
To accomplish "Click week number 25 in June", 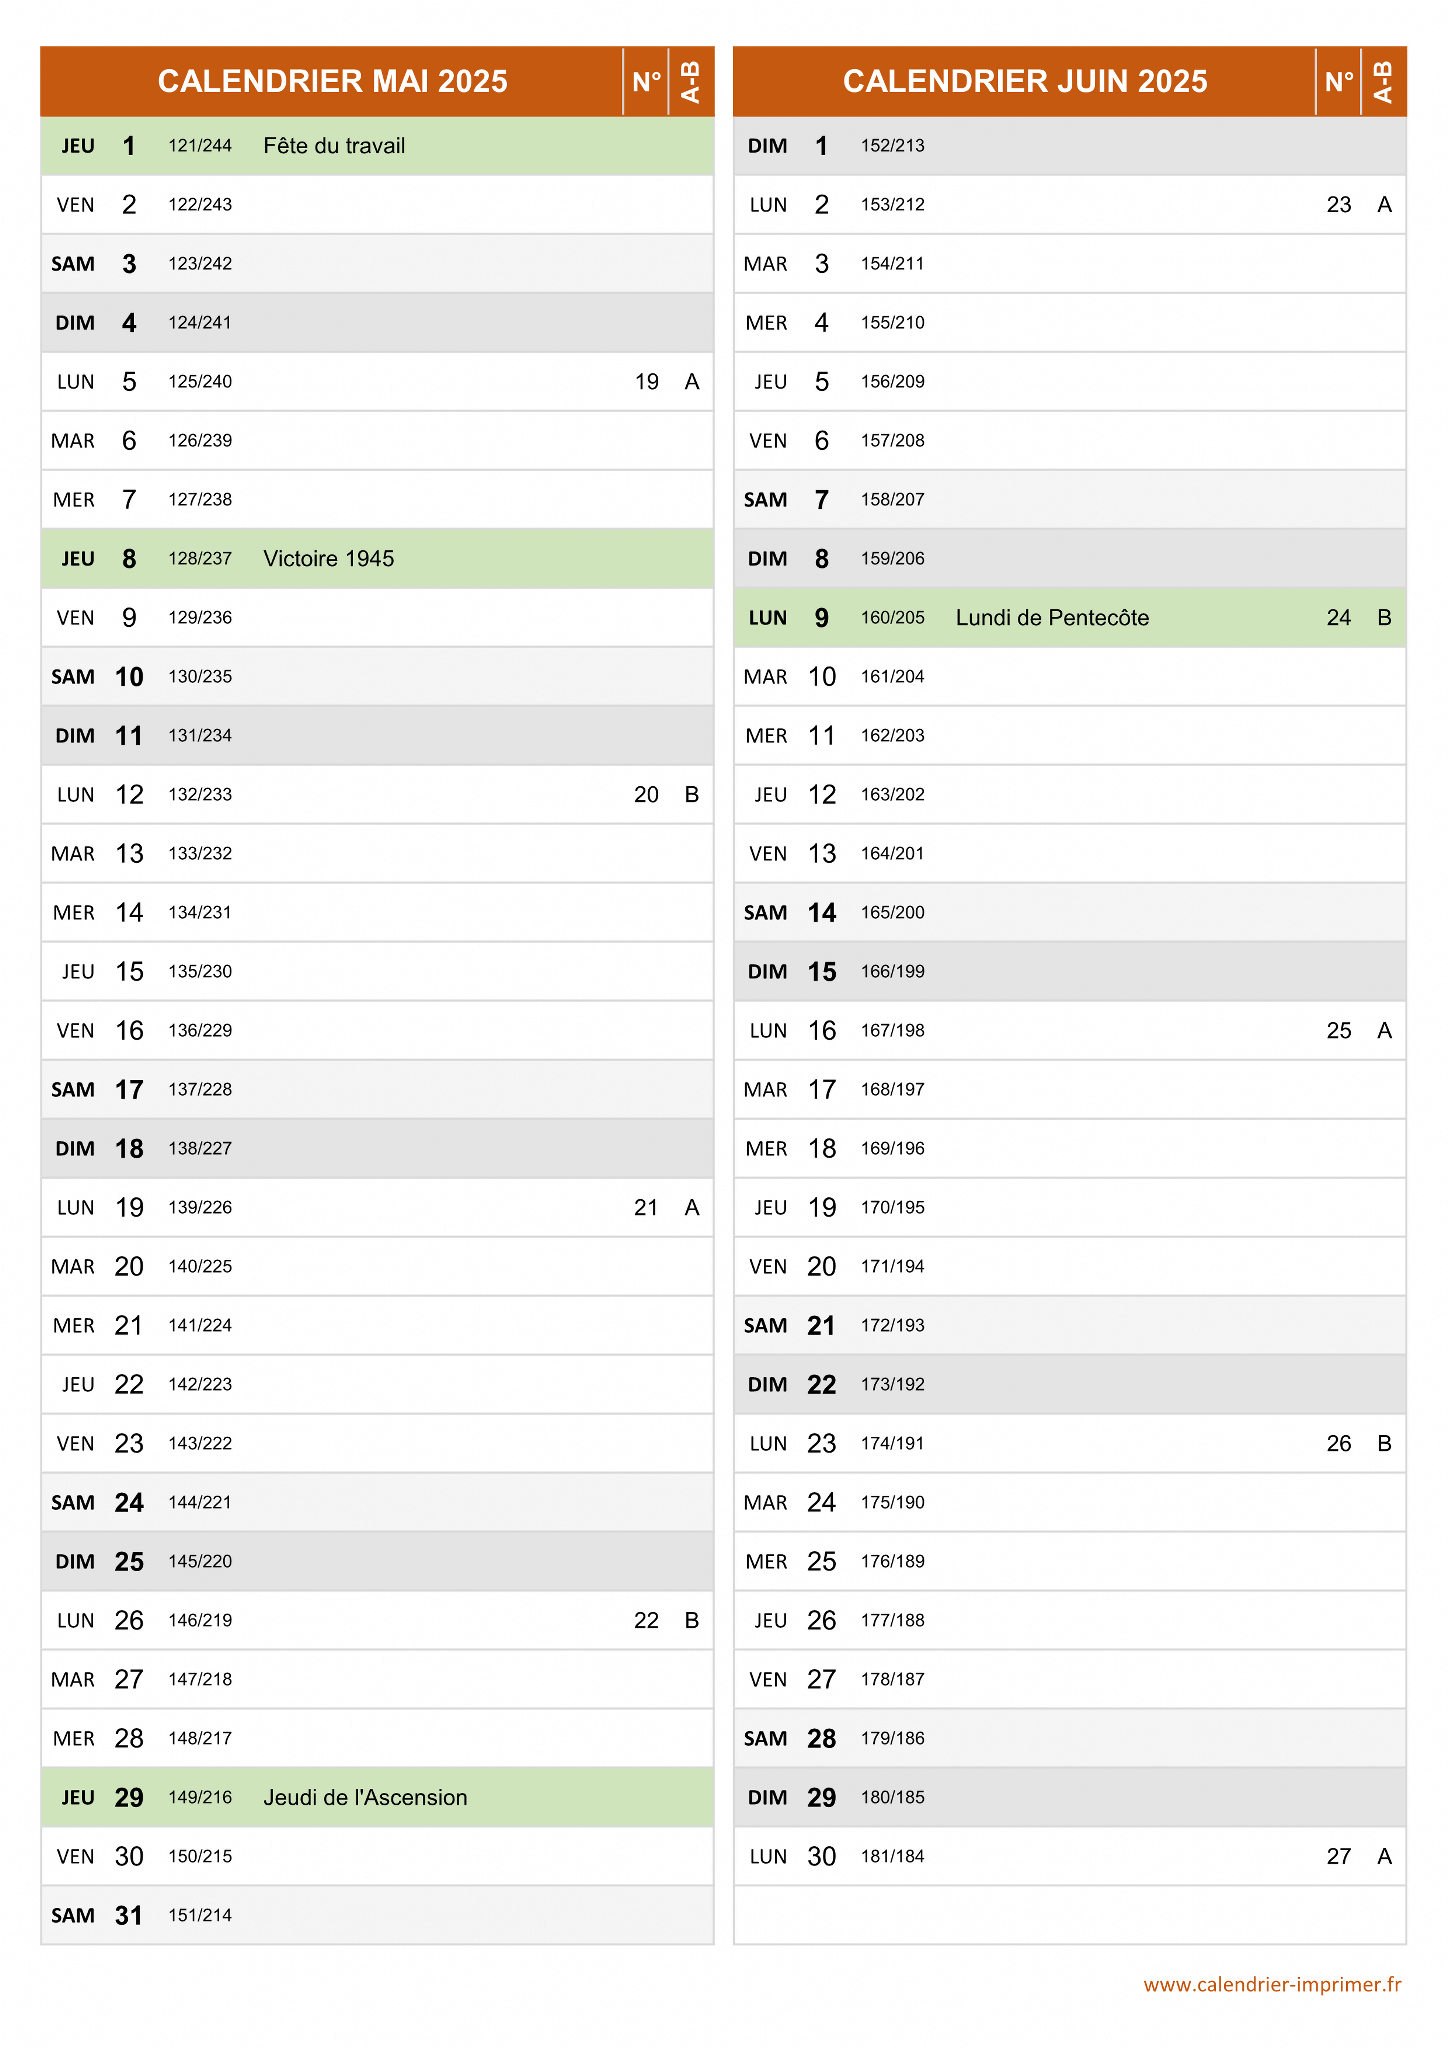I will [x=1339, y=1031].
